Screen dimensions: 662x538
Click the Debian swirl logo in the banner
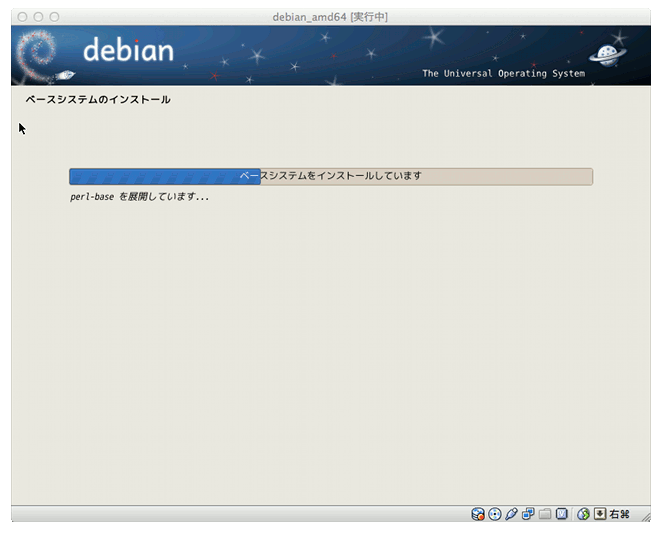click(x=42, y=56)
